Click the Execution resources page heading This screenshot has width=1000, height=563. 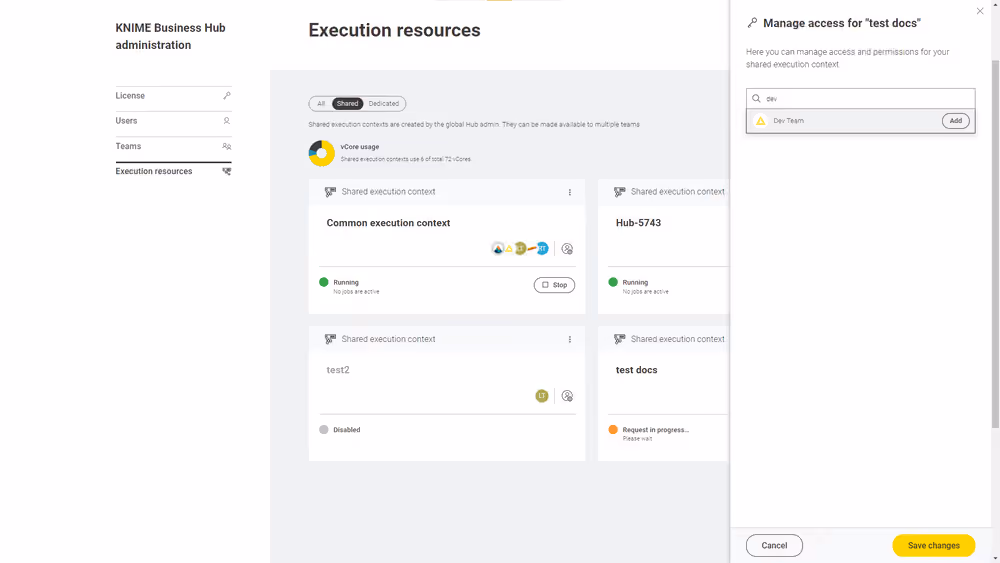tap(395, 31)
